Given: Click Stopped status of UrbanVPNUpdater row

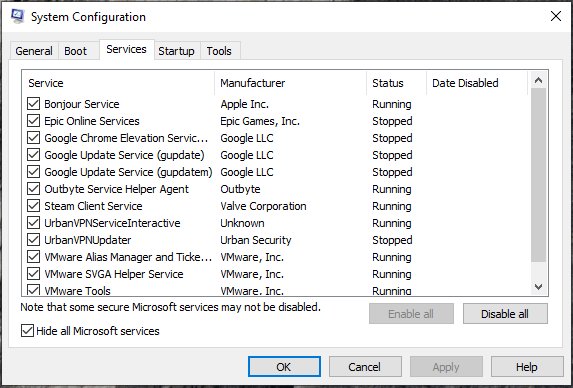Looking at the screenshot, I should [x=392, y=240].
